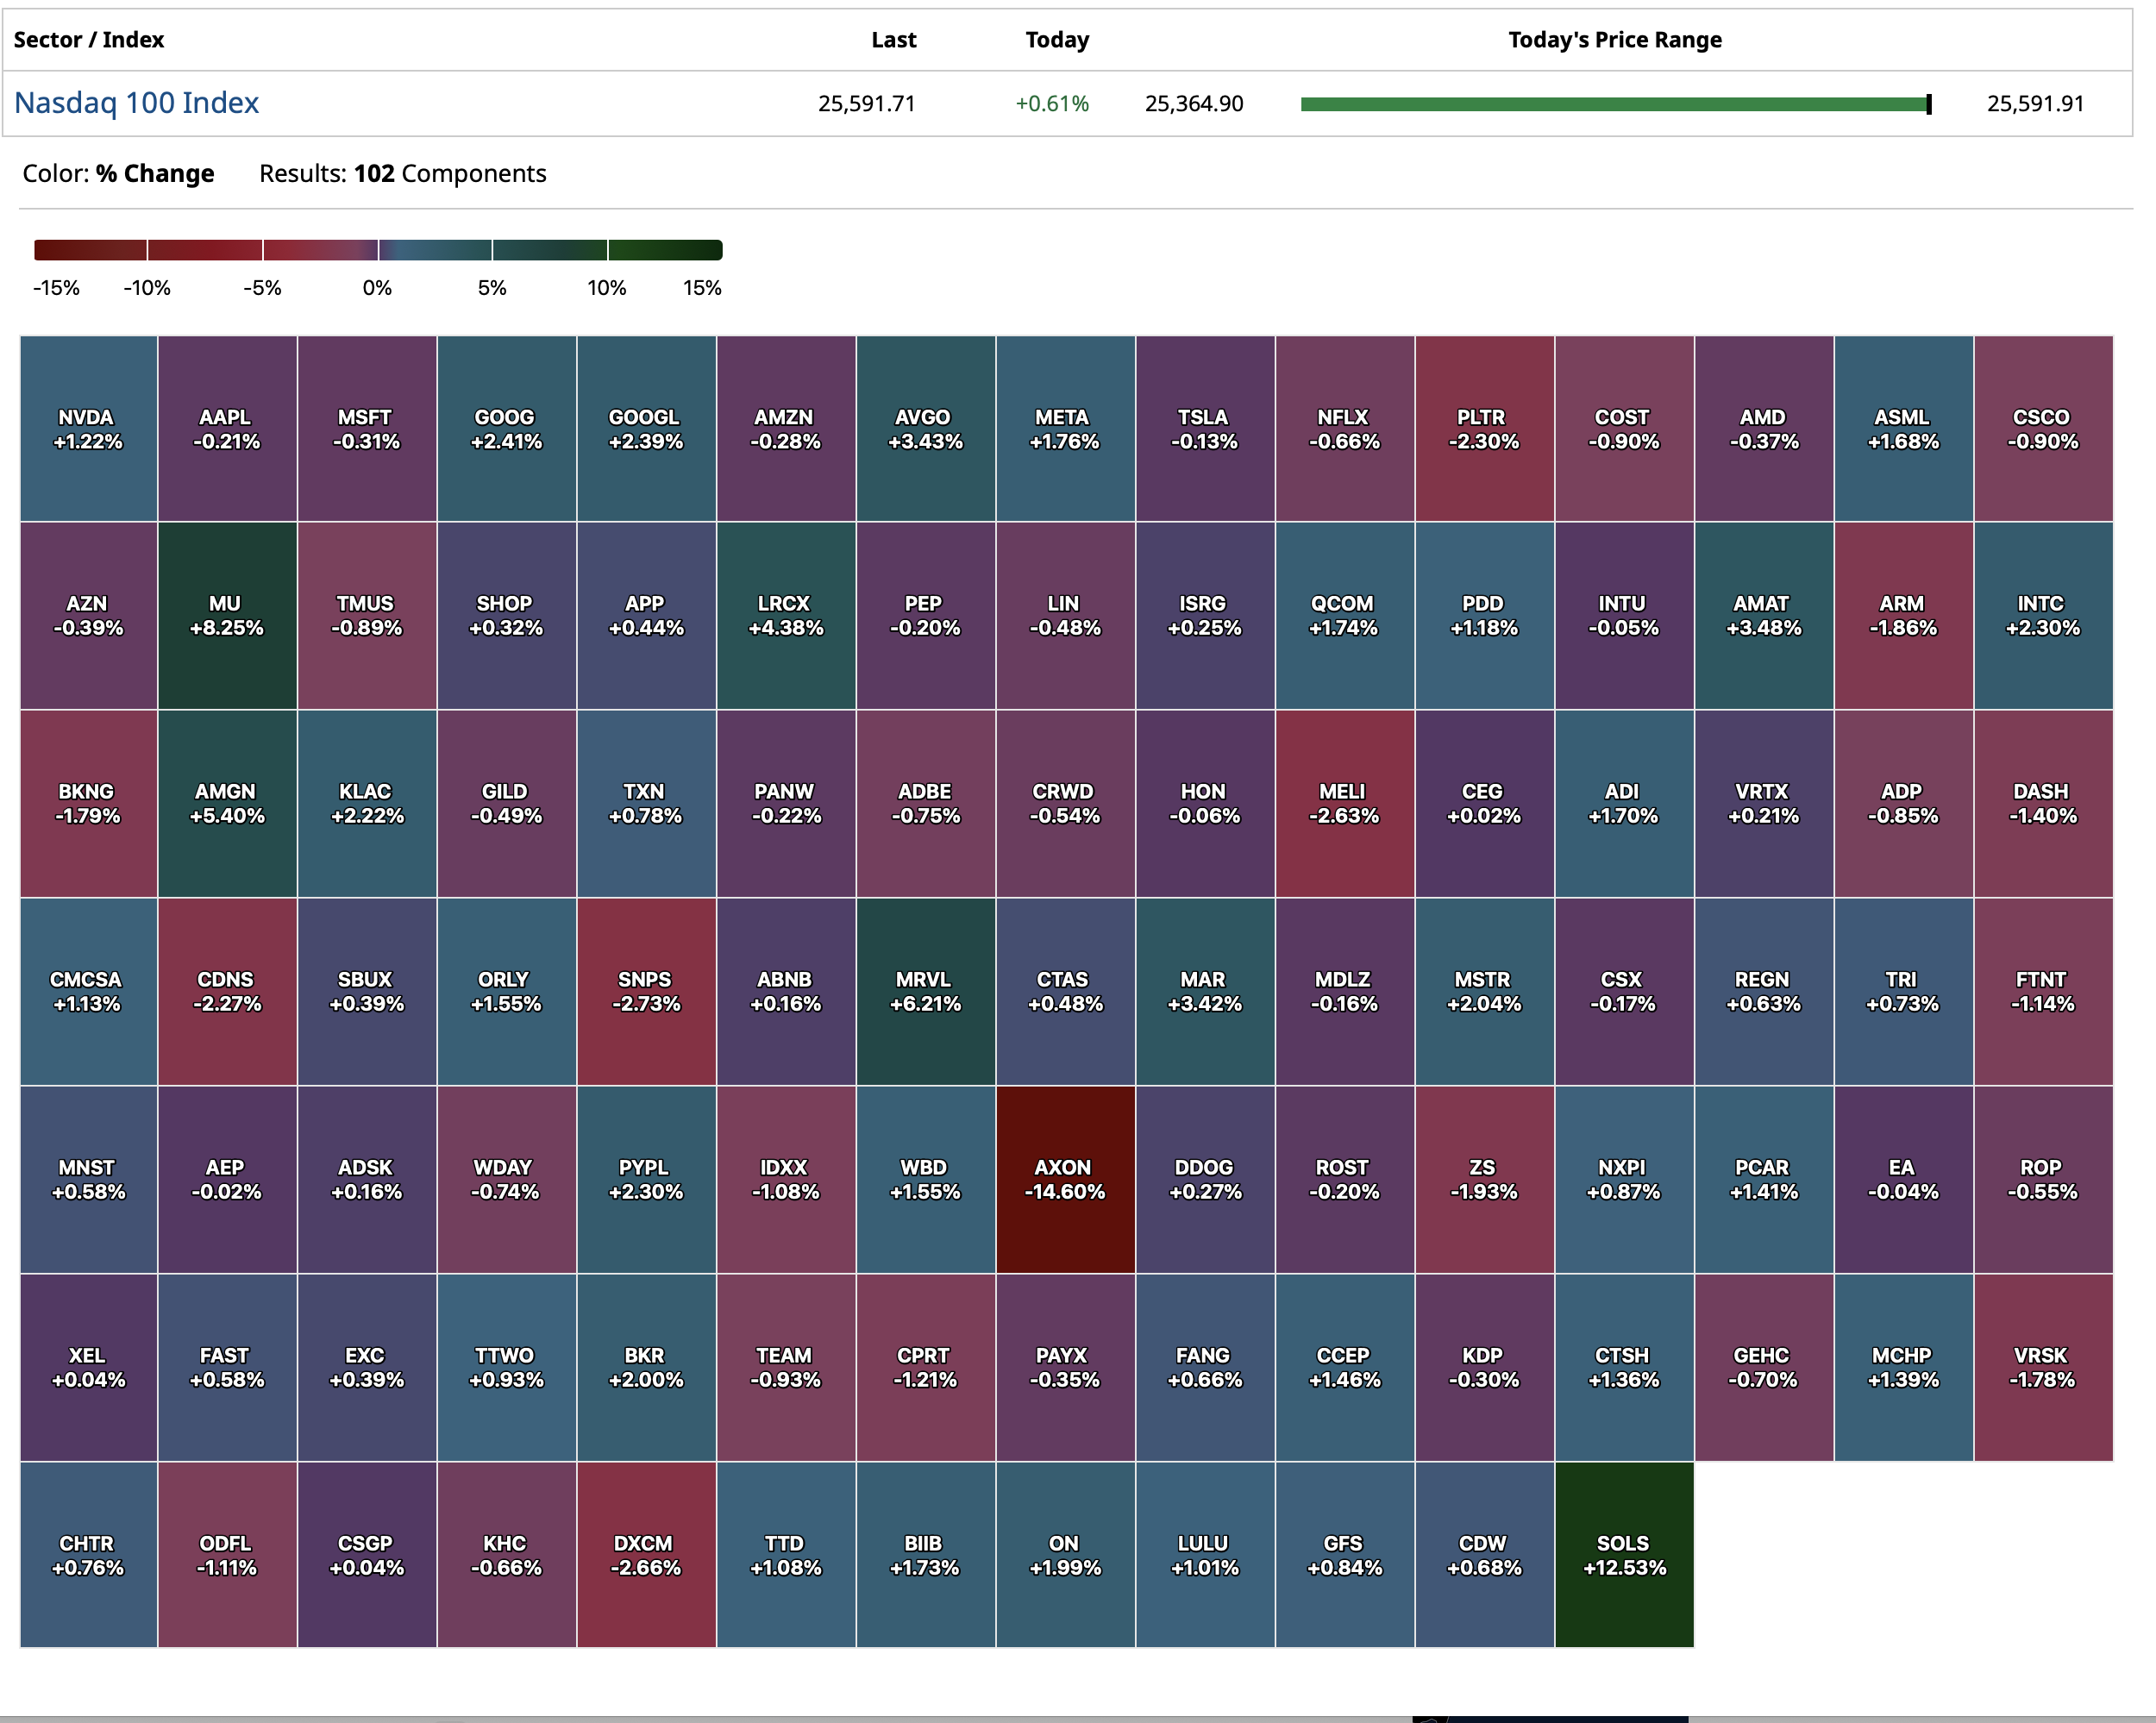Click the NVDA heatmap tile

pyautogui.click(x=88, y=429)
